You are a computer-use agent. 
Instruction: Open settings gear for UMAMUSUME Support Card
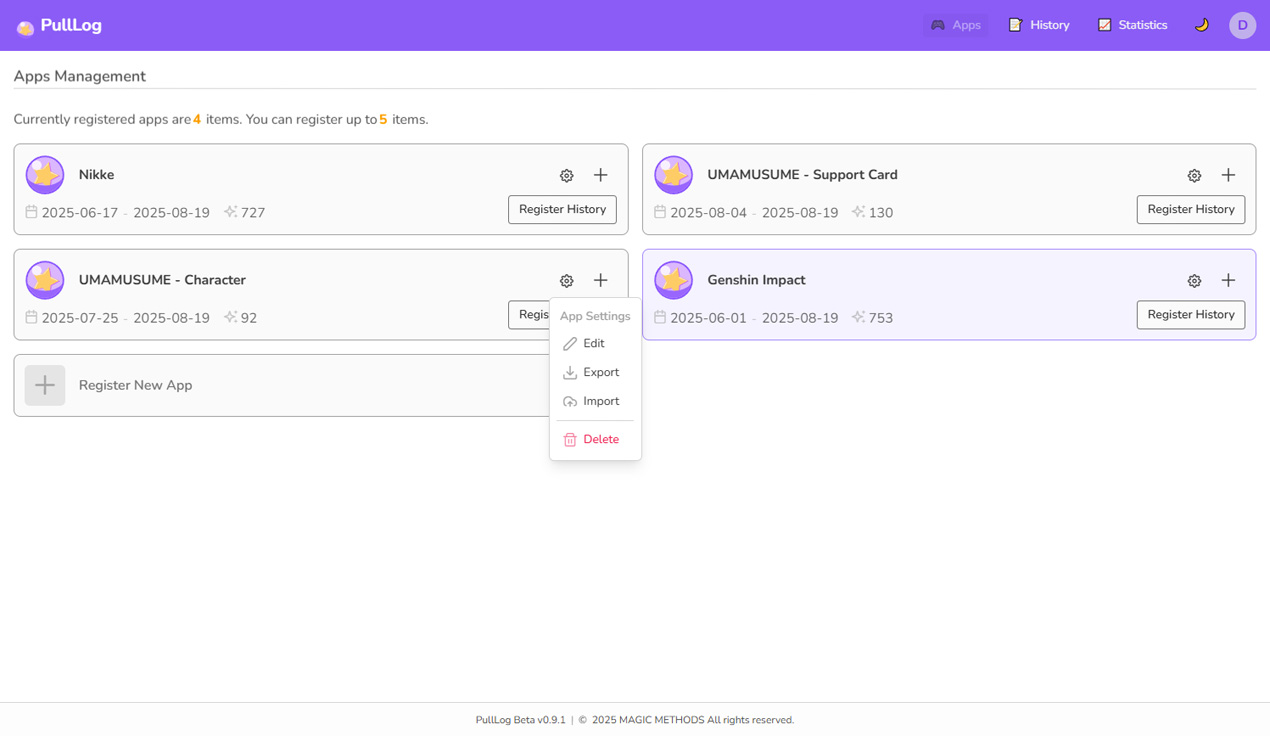1194,175
